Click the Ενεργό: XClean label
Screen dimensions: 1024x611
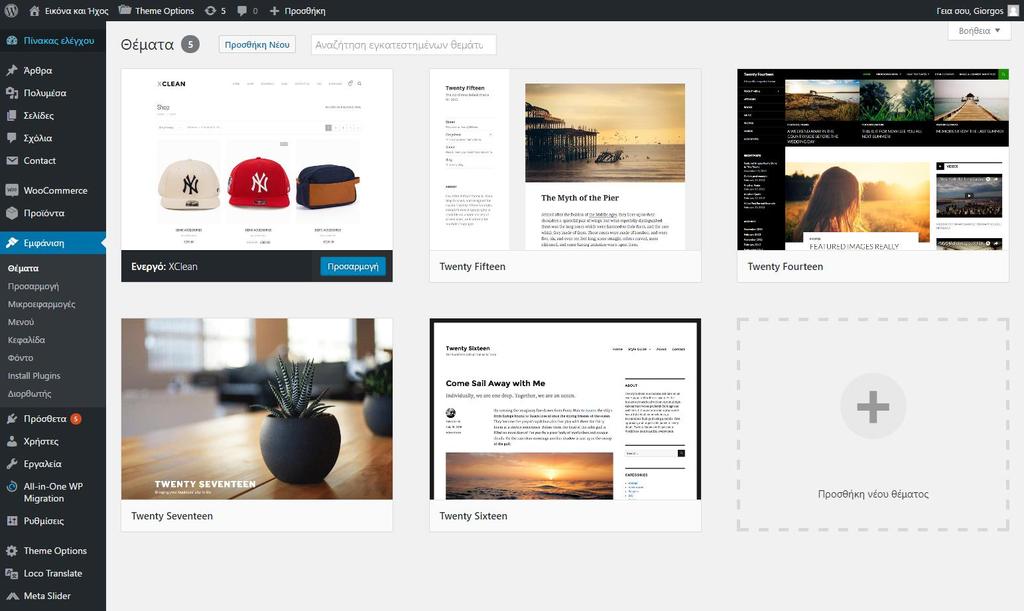pos(164,266)
